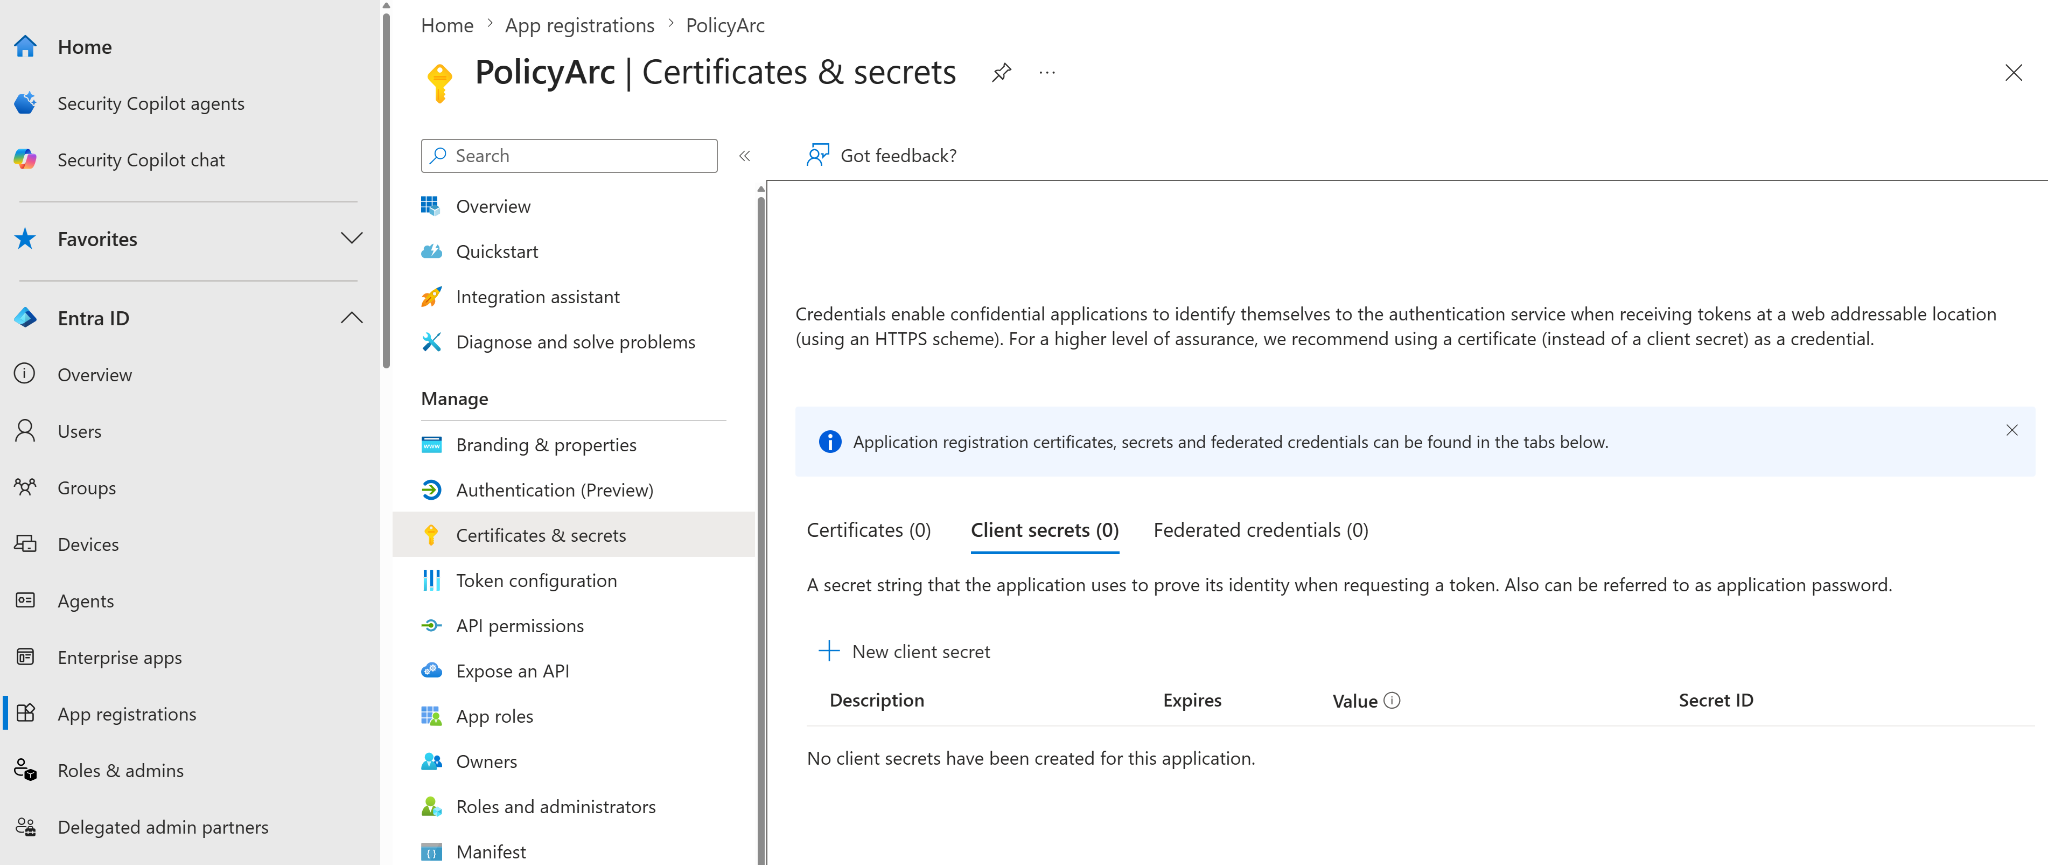Viewport: 2048px width, 865px height.
Task: Pin the PolicyArc page with pushpin icon
Action: point(1001,72)
